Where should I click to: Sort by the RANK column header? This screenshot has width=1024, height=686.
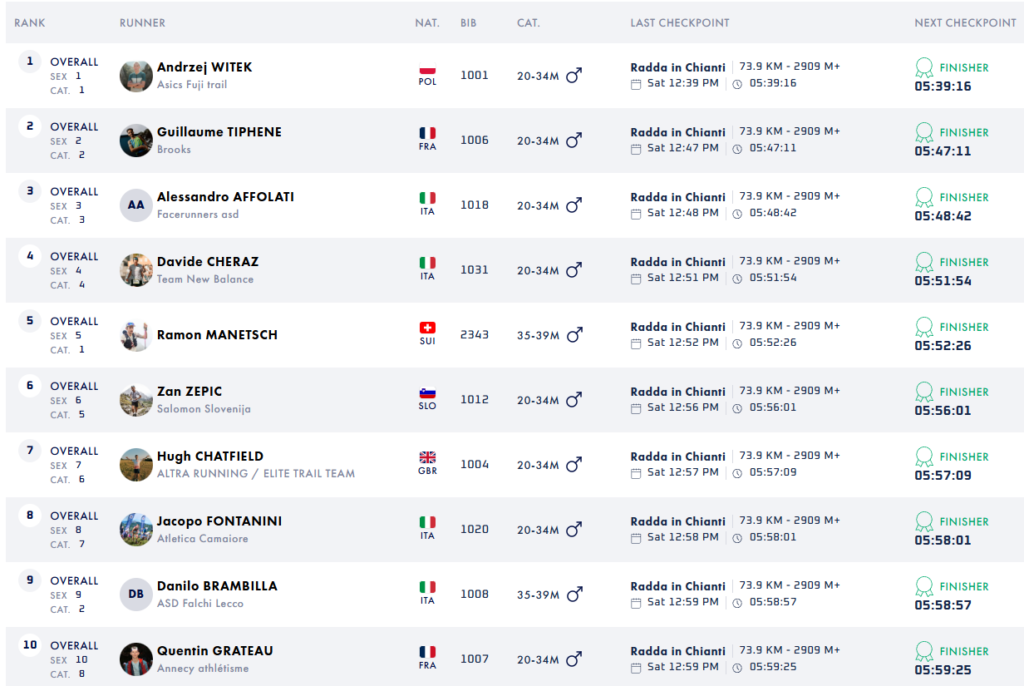click(30, 23)
